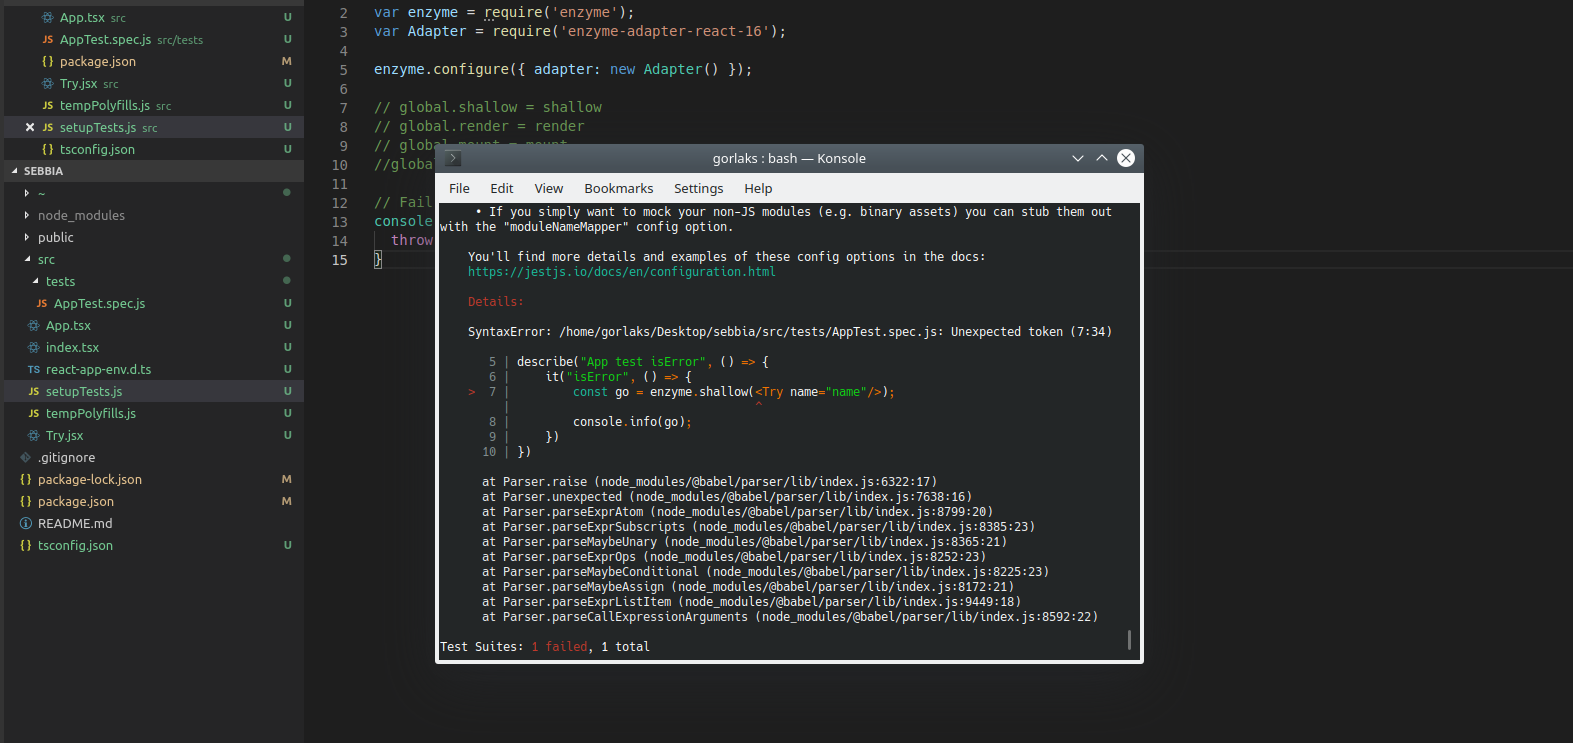Open Konsole Settings menu
The height and width of the screenshot is (743, 1573).
[699, 188]
